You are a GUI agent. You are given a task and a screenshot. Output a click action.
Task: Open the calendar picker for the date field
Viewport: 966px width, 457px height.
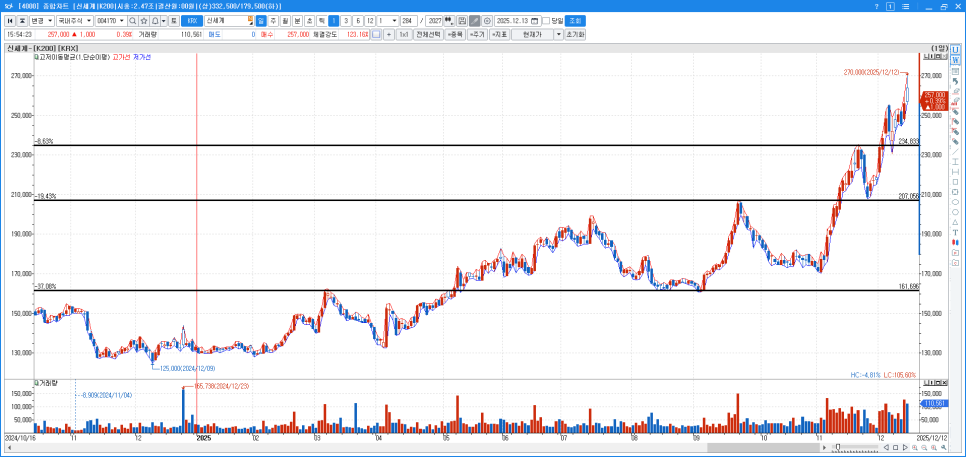(534, 20)
